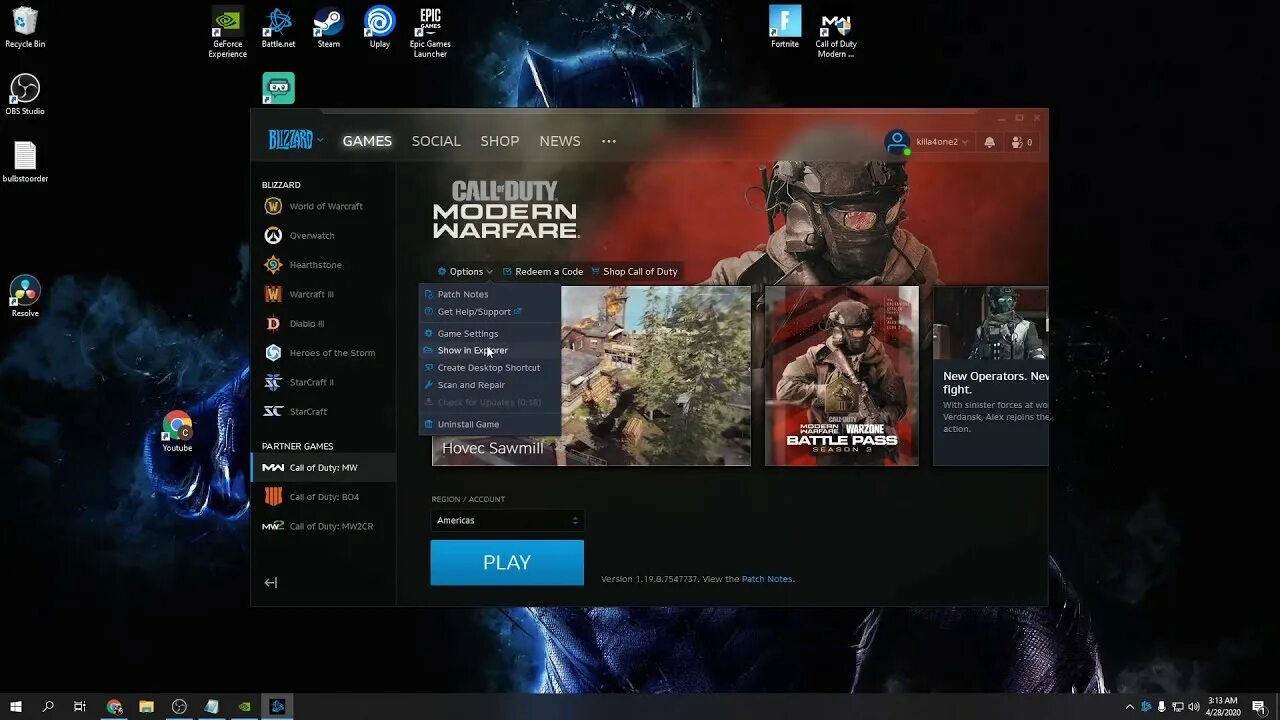Select the bulbstoorder text file

click(x=25, y=163)
